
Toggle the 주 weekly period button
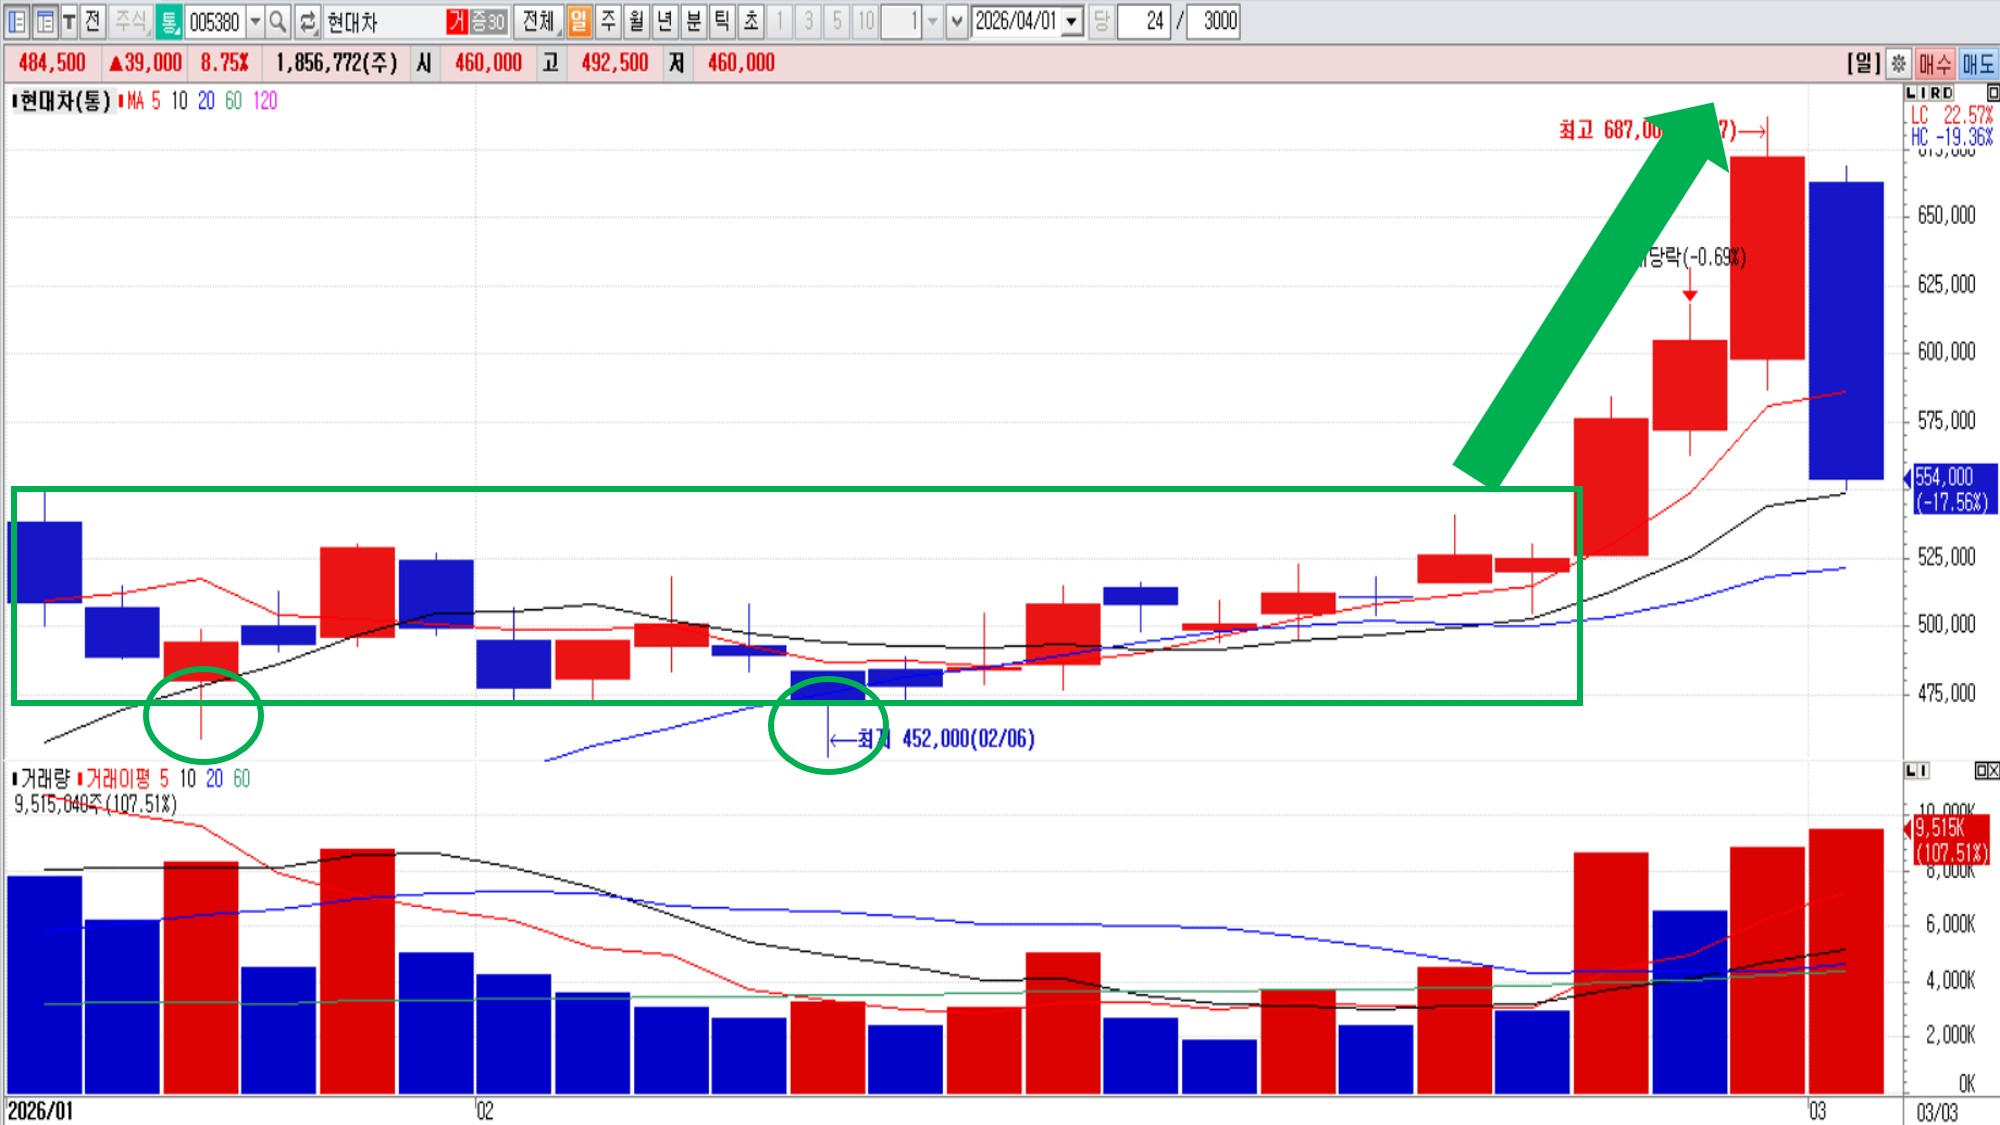coord(608,21)
